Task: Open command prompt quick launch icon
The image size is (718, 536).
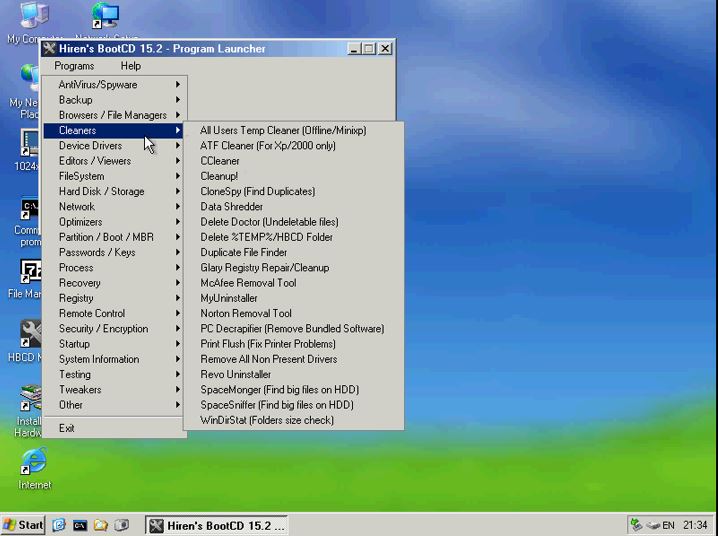Action: 80,525
